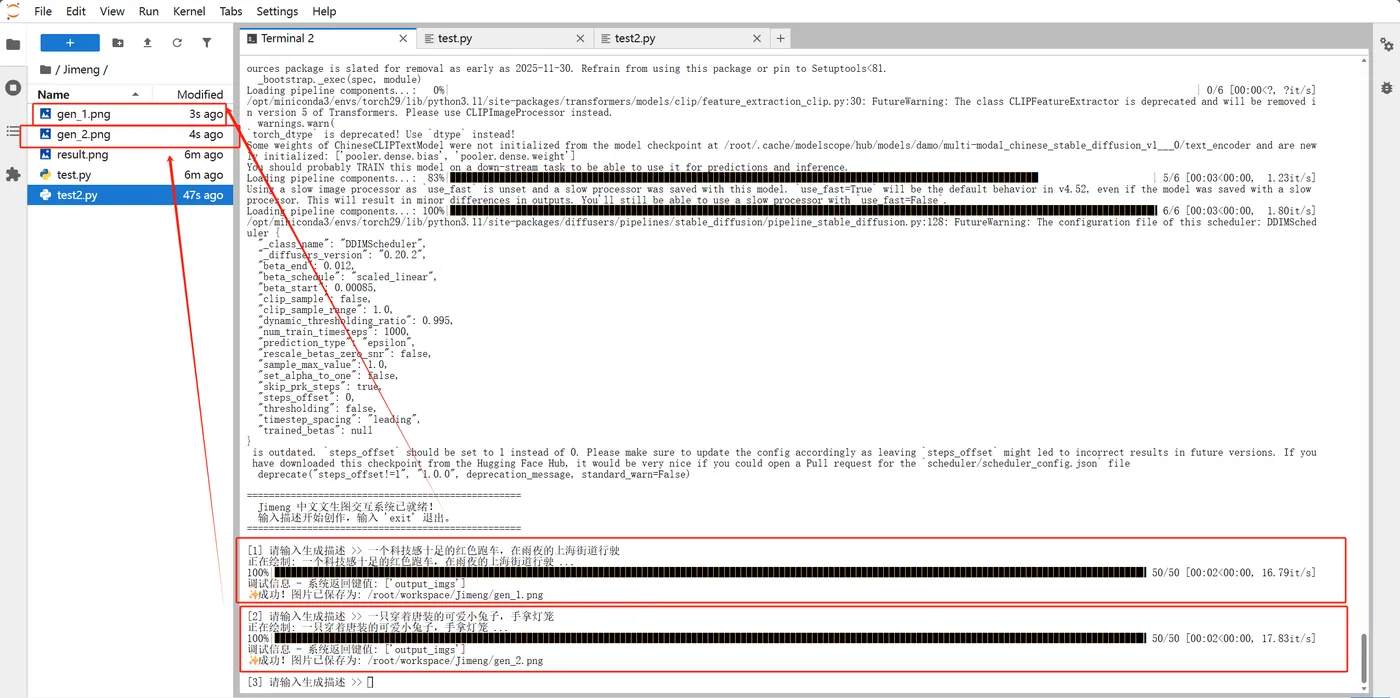Open the Debugger bug icon panel

point(1386,88)
